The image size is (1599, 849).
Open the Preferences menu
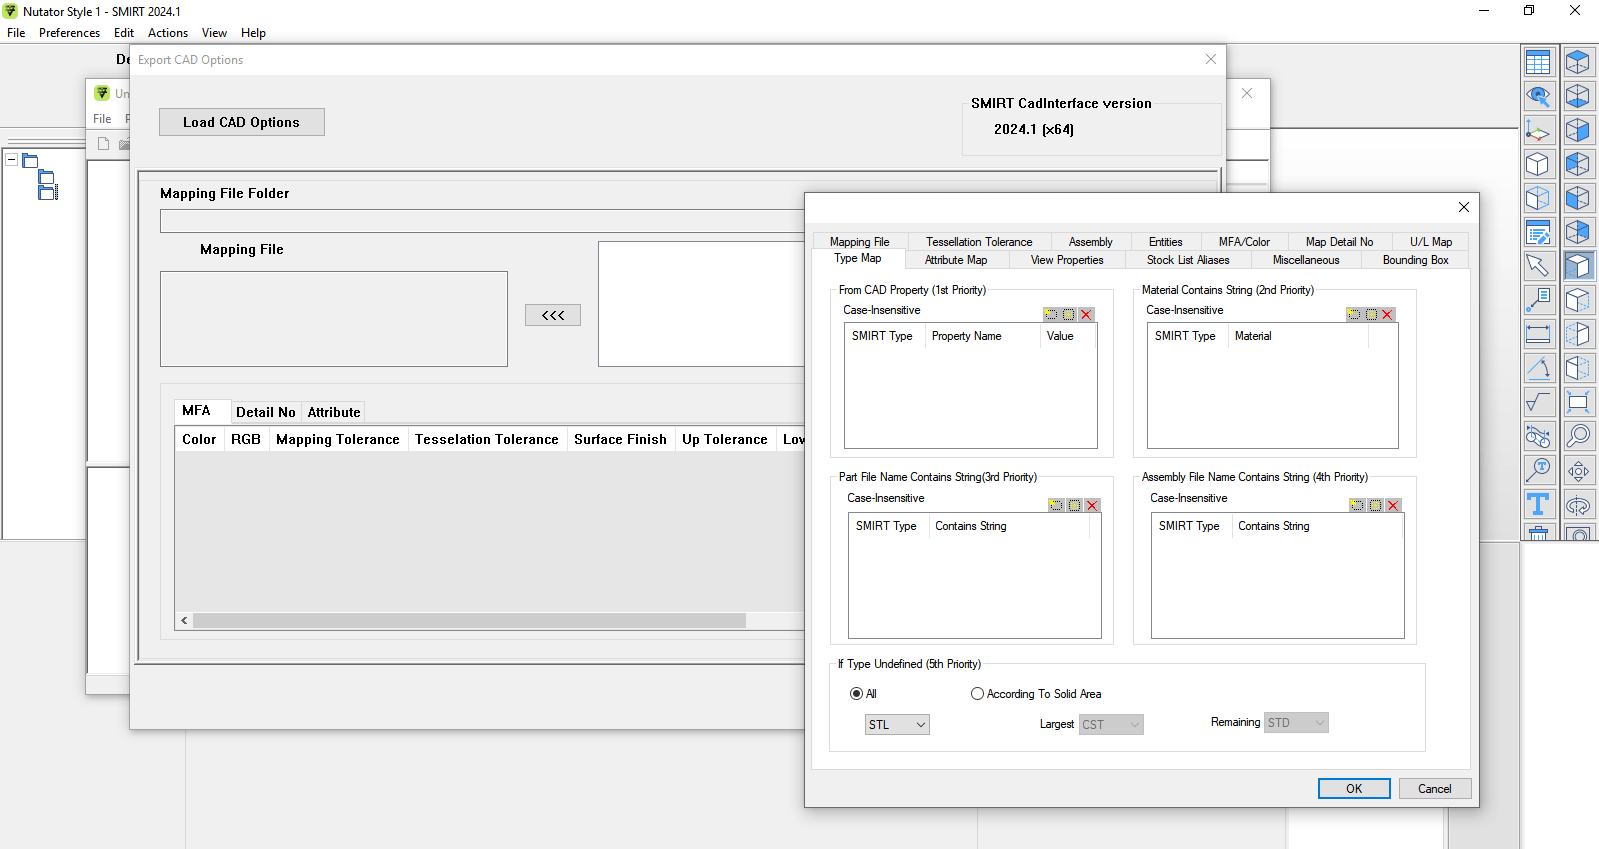pyautogui.click(x=69, y=33)
